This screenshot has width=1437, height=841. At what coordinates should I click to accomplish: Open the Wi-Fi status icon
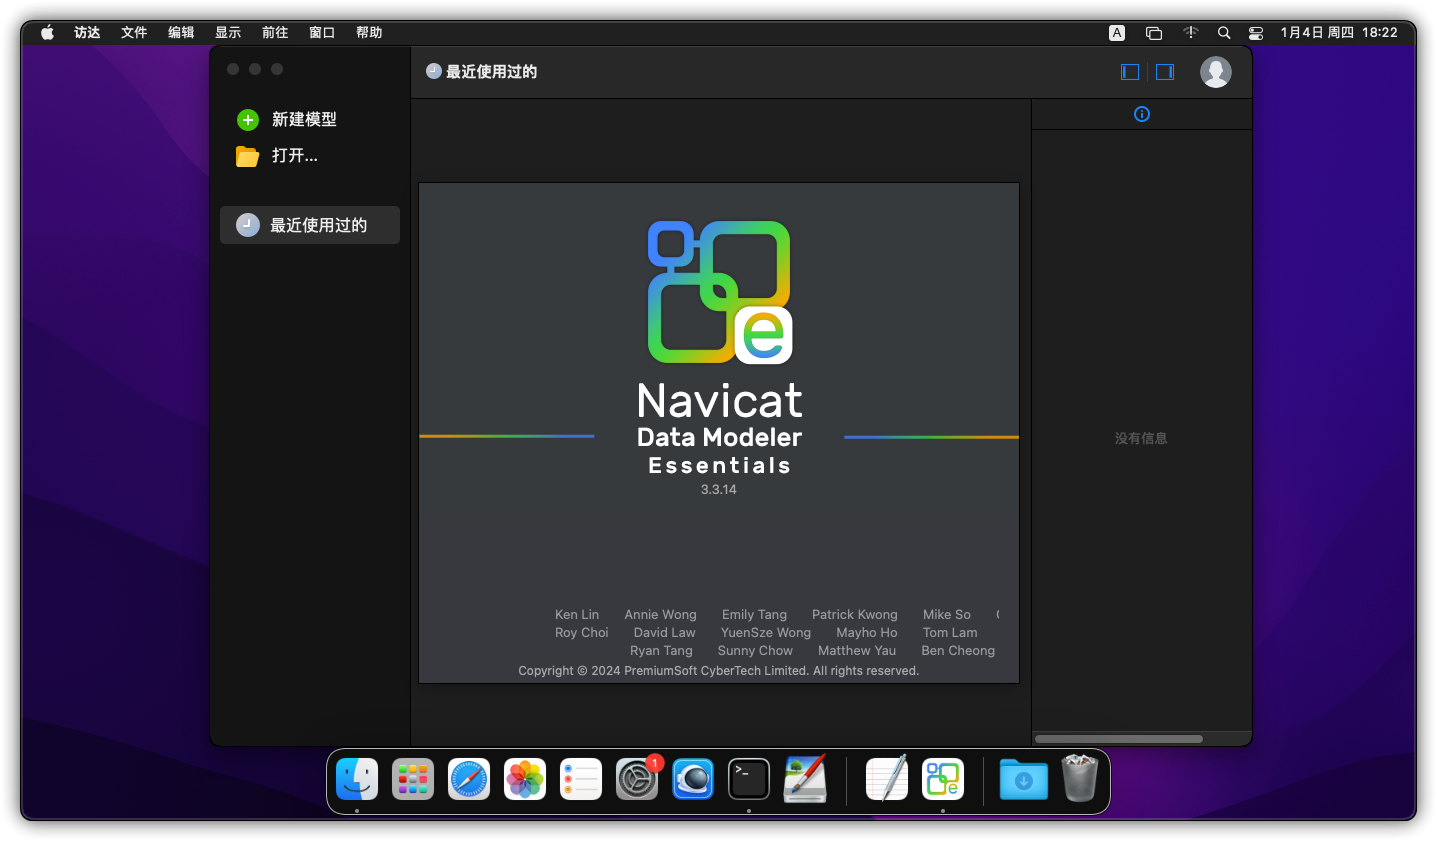tap(1190, 33)
